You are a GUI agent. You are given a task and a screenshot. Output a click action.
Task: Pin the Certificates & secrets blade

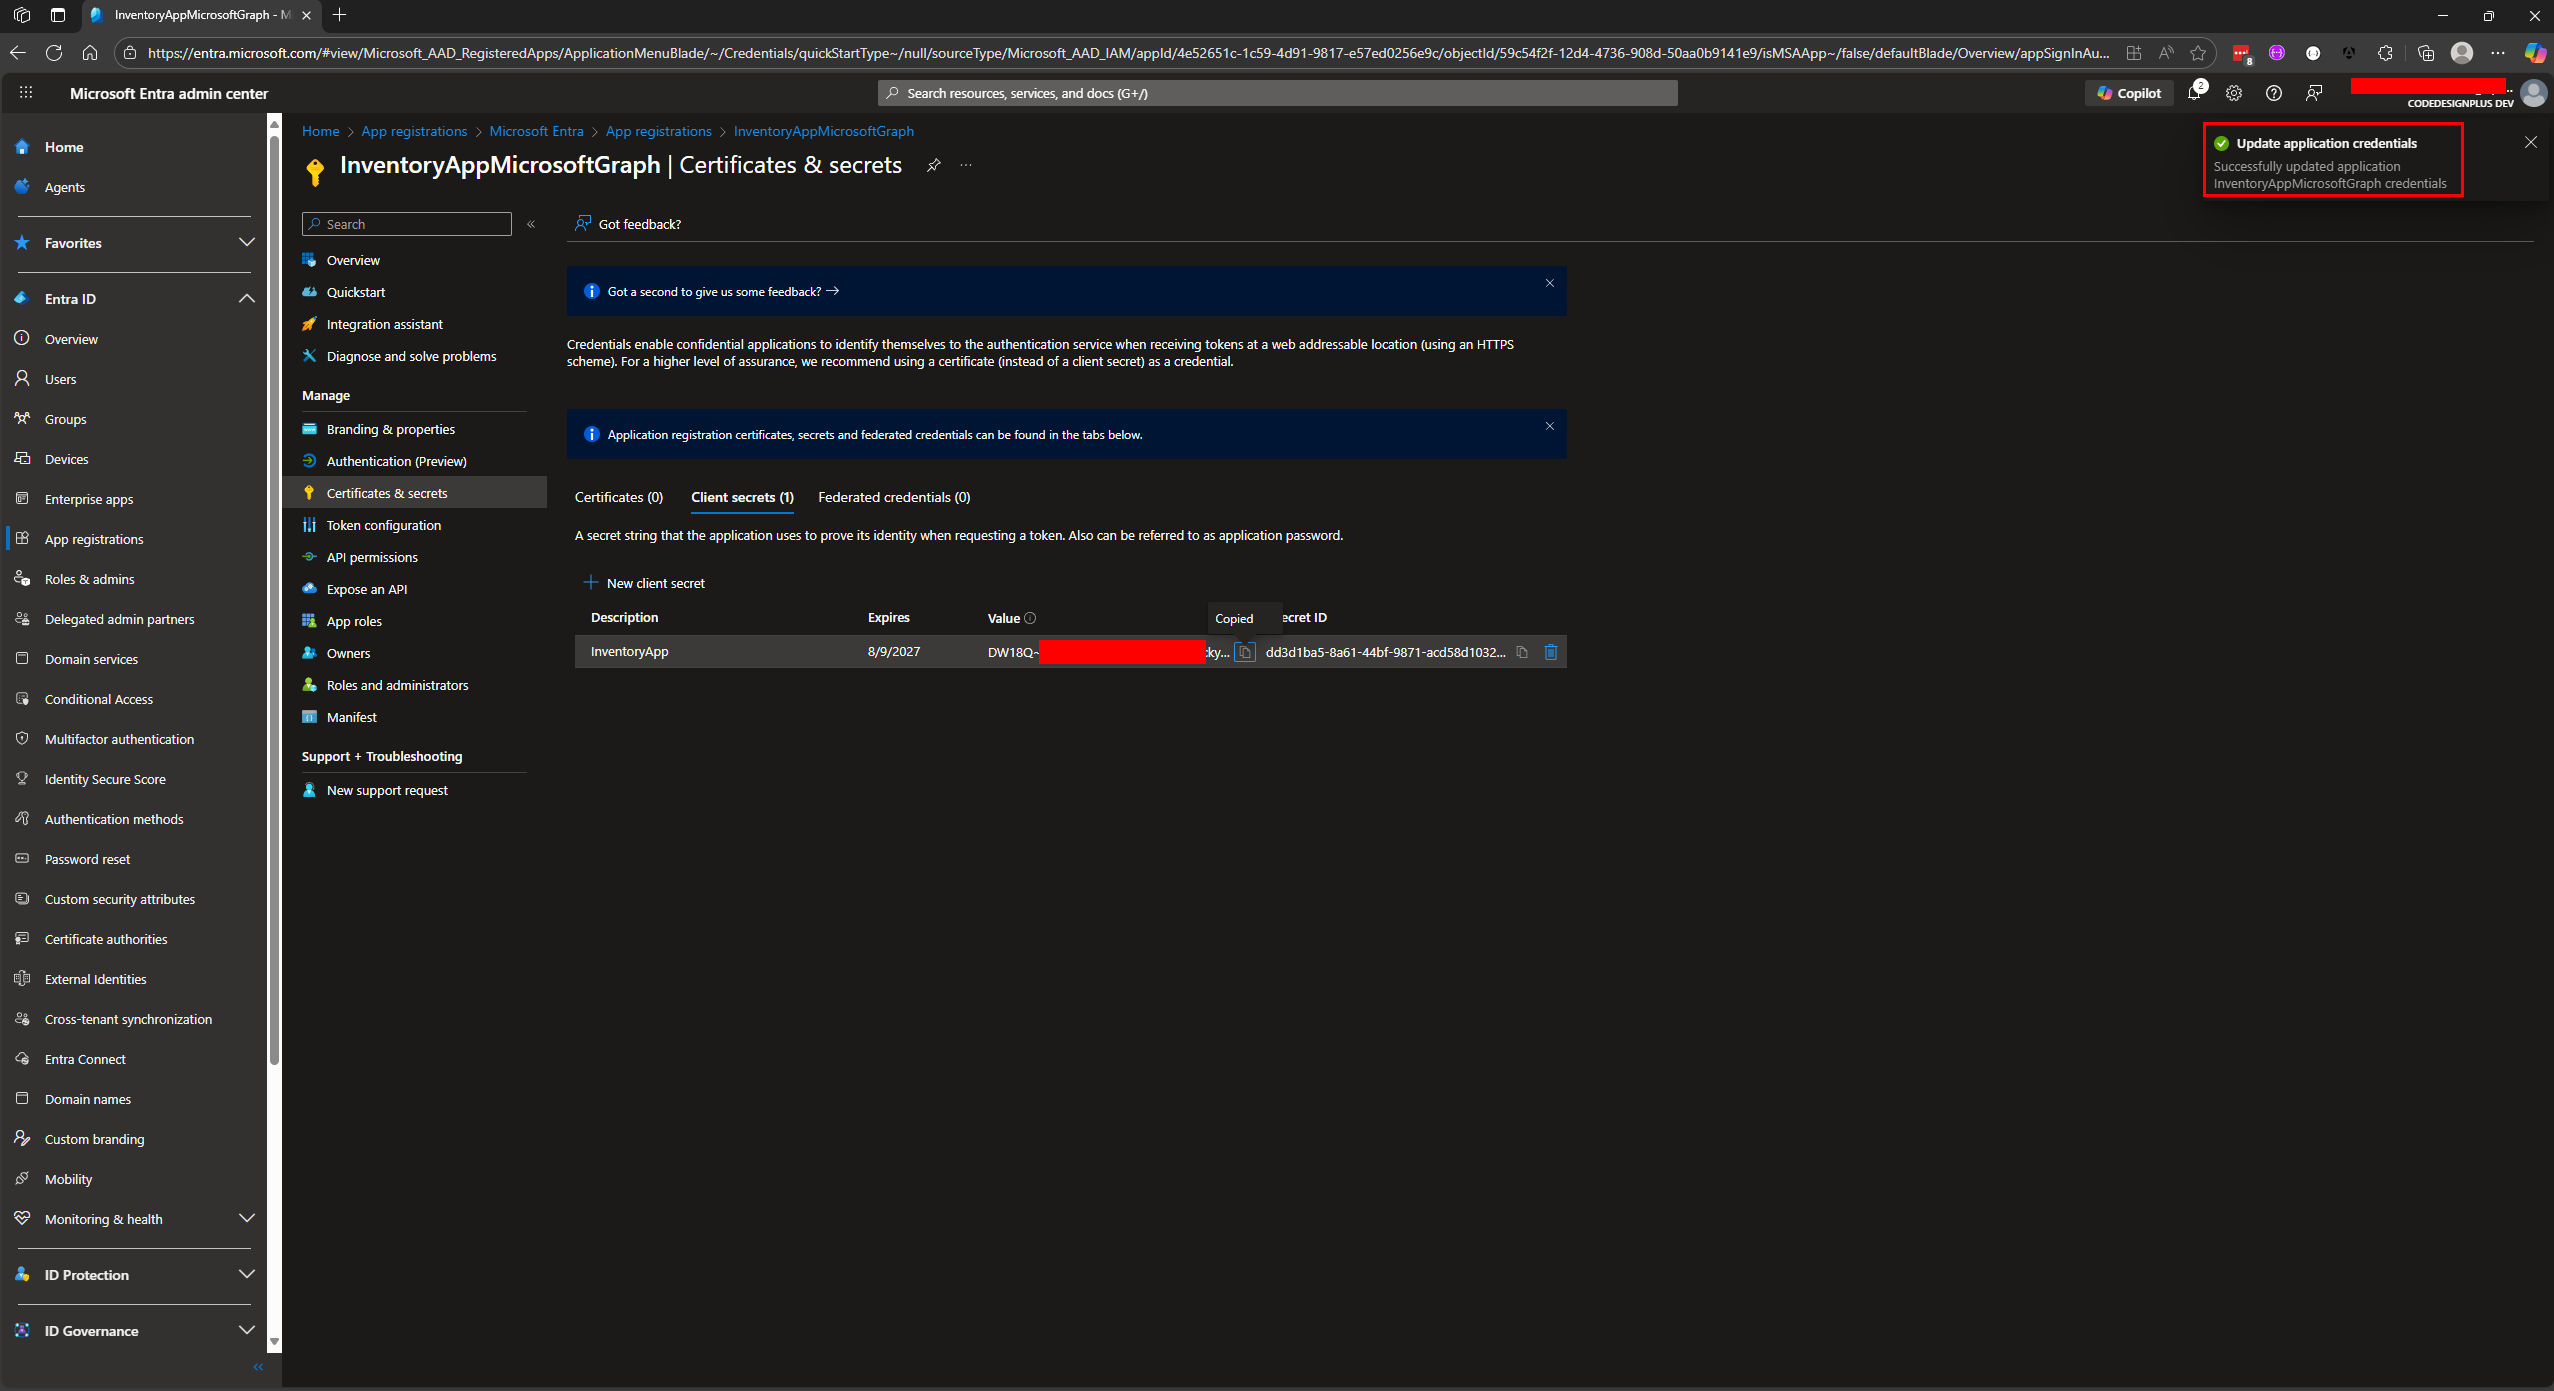click(x=933, y=165)
